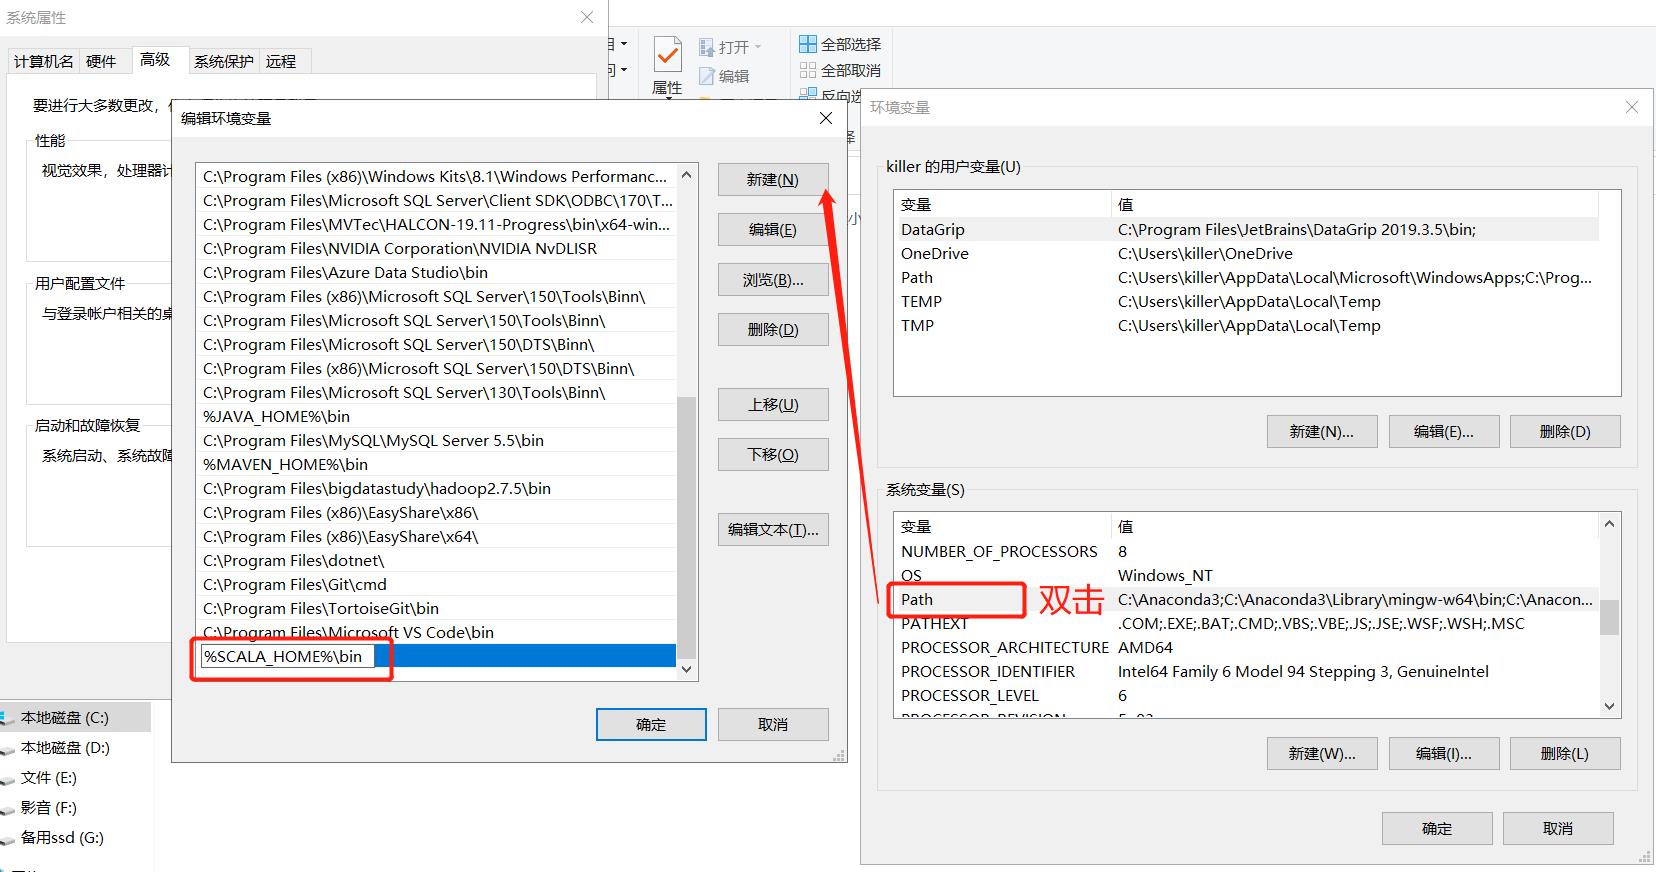Select DataGrip user variable row
The height and width of the screenshot is (872, 1656).
(x=1247, y=230)
